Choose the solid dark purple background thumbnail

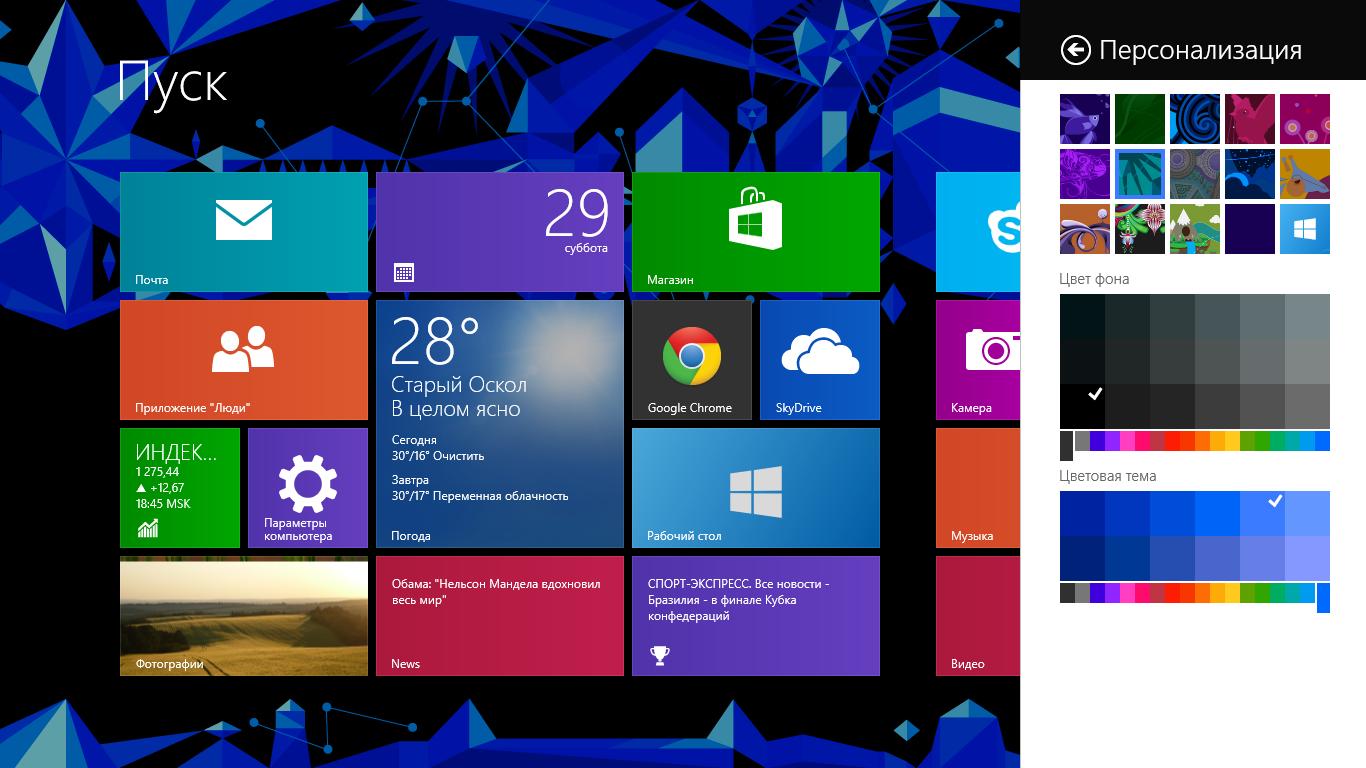pyautogui.click(x=1250, y=229)
